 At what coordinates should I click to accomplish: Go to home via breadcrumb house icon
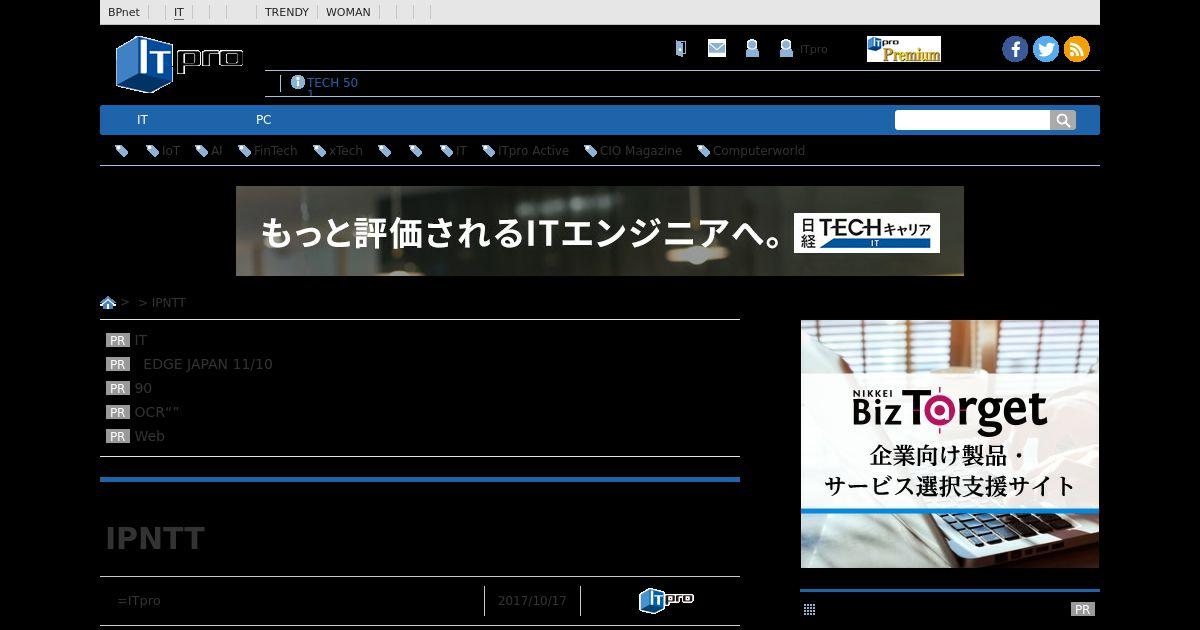click(108, 302)
